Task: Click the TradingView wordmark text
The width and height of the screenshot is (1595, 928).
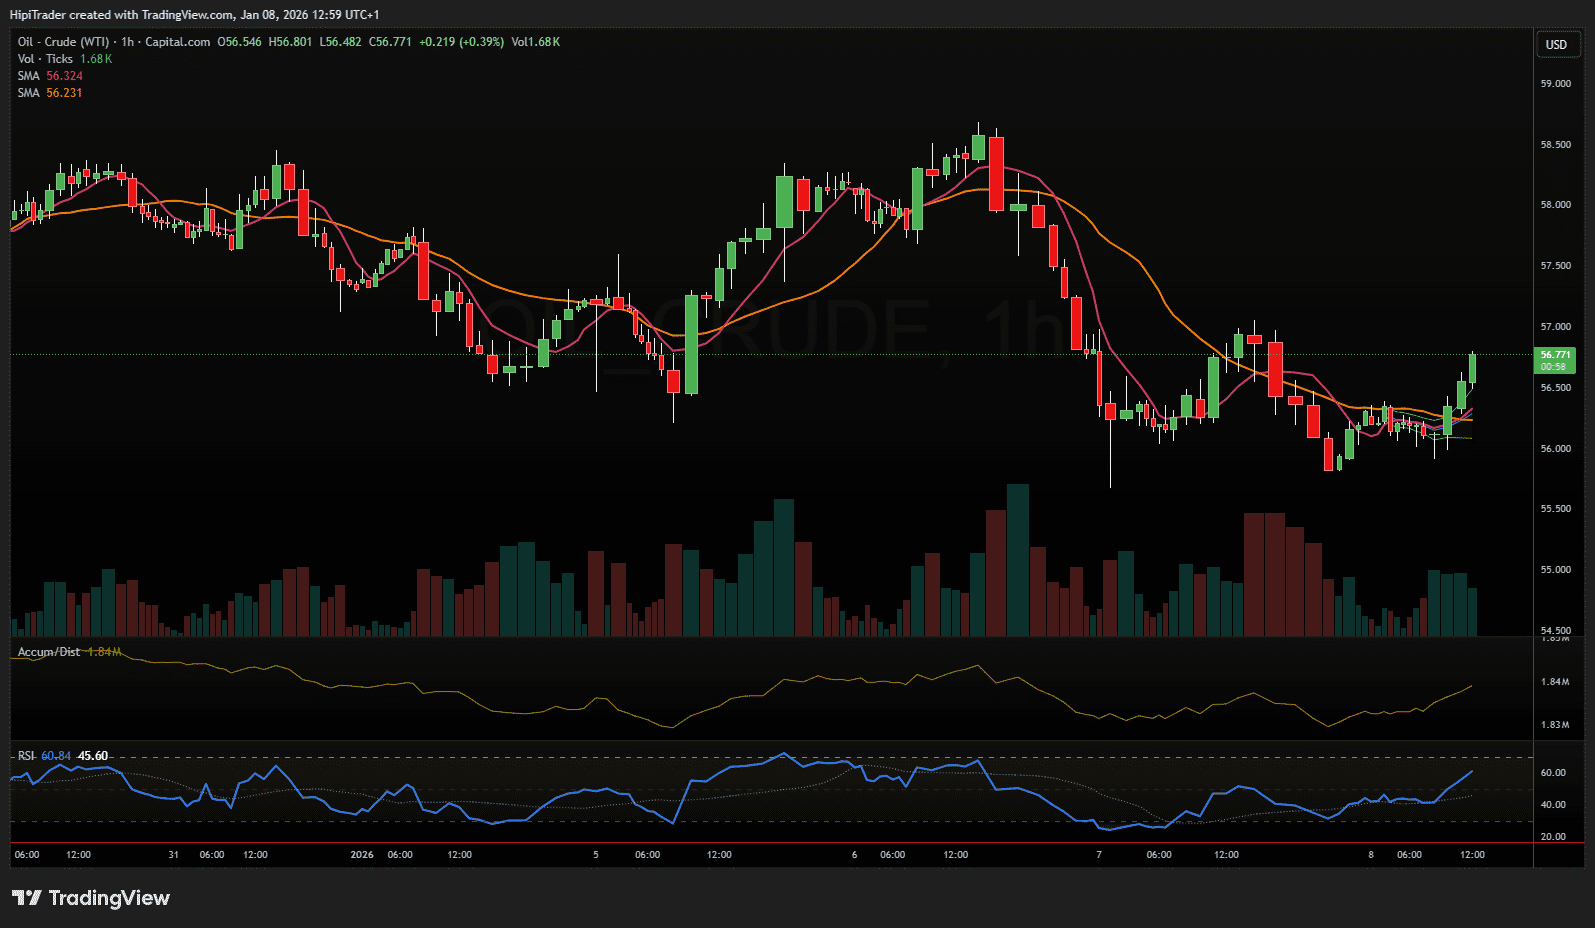Action: pyautogui.click(x=109, y=898)
